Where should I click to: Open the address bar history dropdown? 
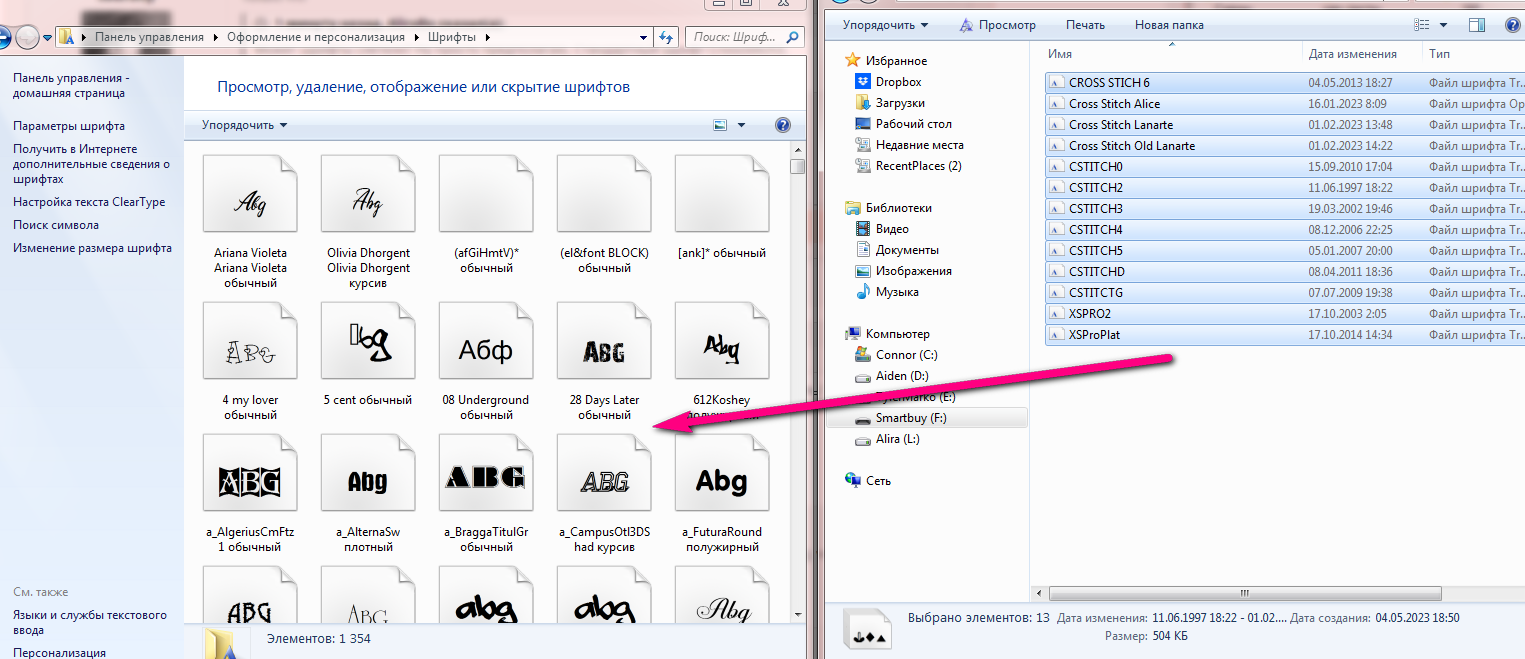(643, 38)
